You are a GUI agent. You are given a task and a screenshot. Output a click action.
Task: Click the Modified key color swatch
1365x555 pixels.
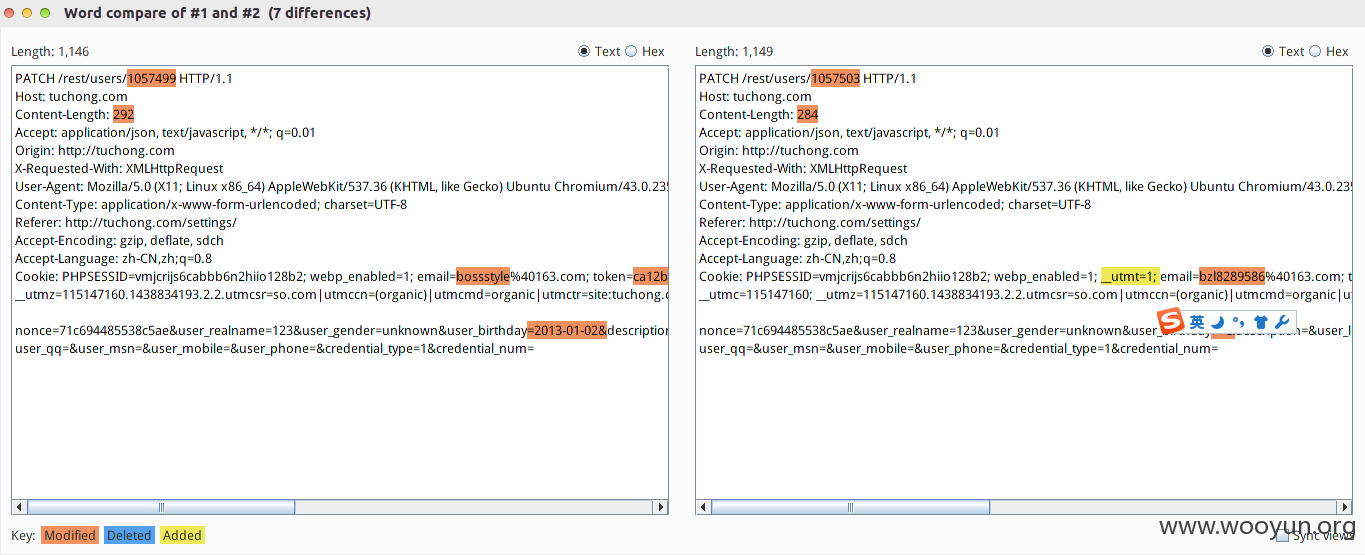coord(70,535)
